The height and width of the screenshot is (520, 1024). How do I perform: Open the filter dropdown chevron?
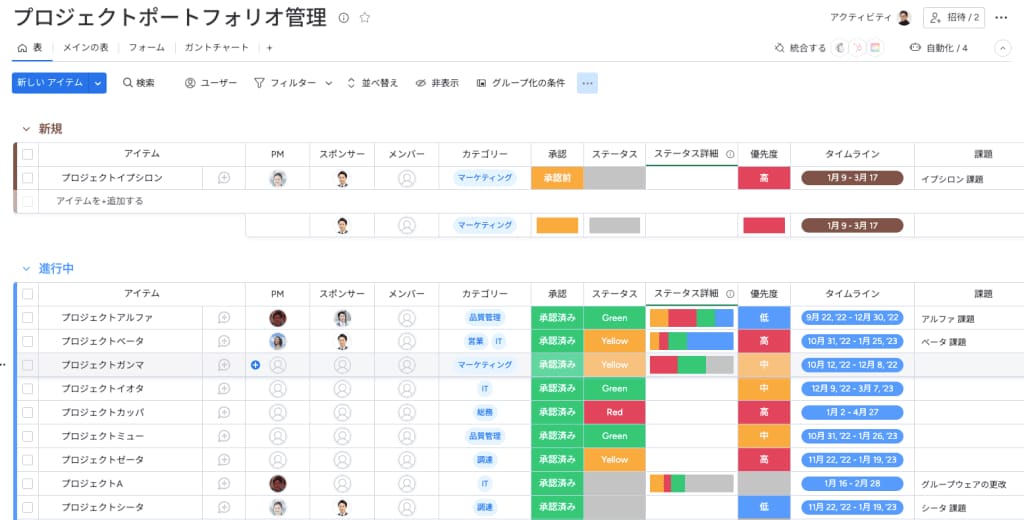coord(328,83)
